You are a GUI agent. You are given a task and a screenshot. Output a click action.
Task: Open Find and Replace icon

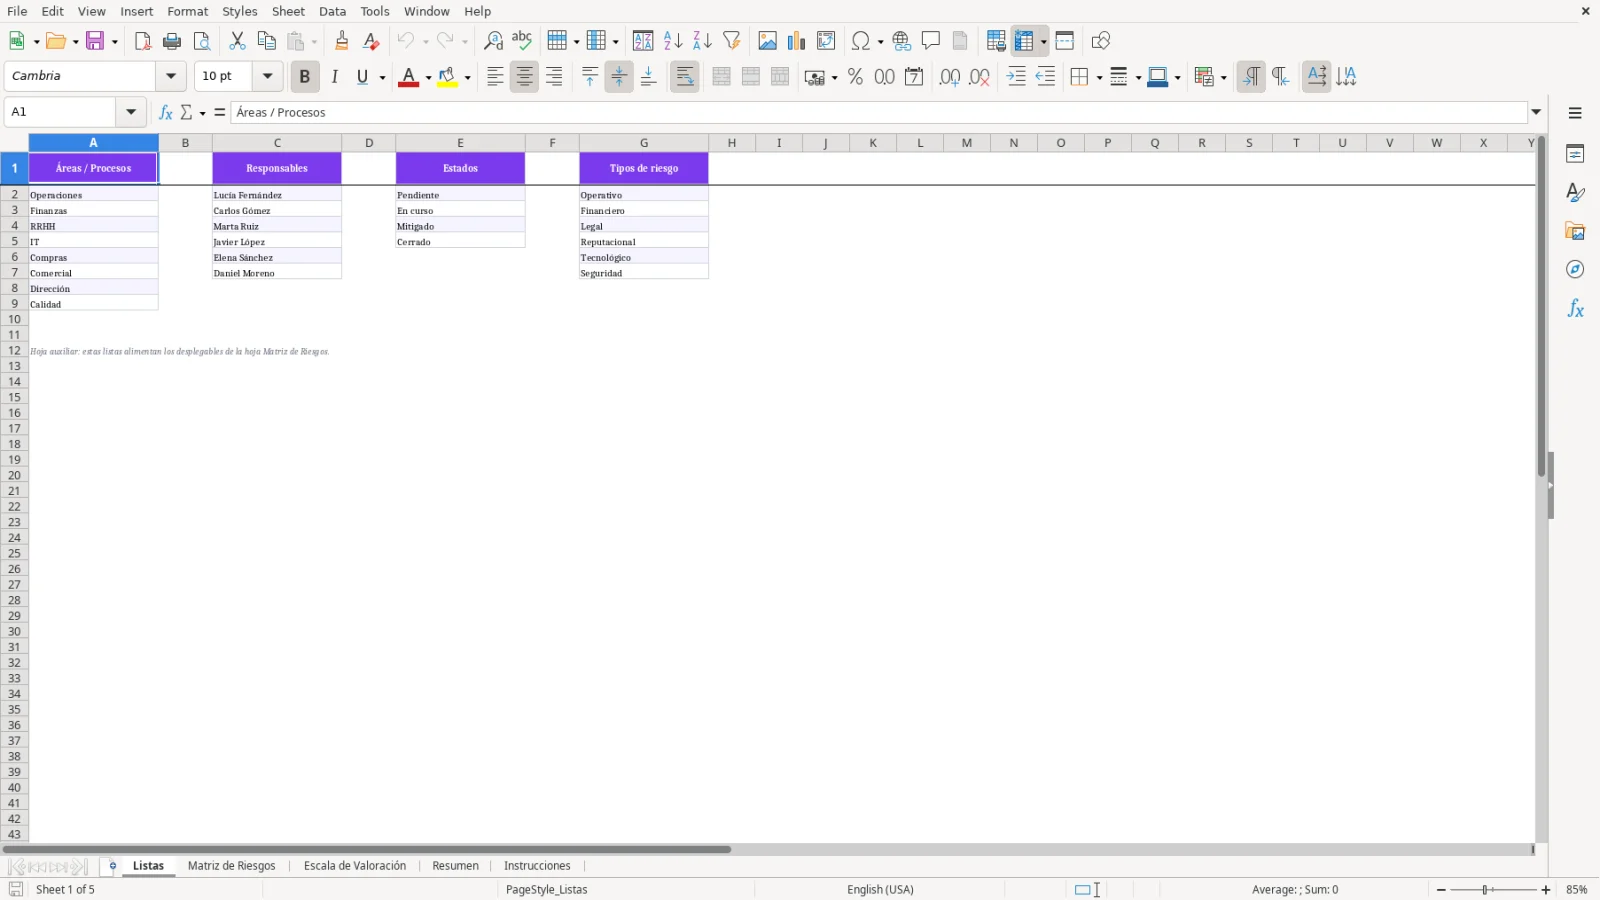(x=493, y=41)
